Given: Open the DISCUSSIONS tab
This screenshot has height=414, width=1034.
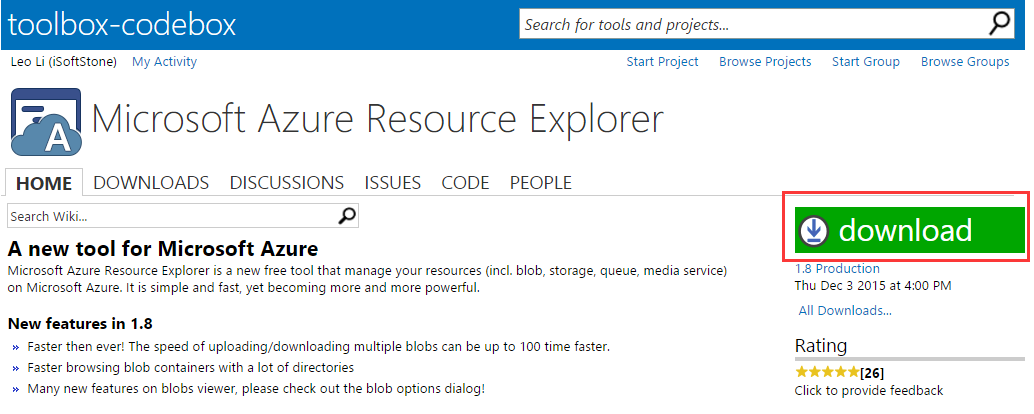Looking at the screenshot, I should click(287, 183).
